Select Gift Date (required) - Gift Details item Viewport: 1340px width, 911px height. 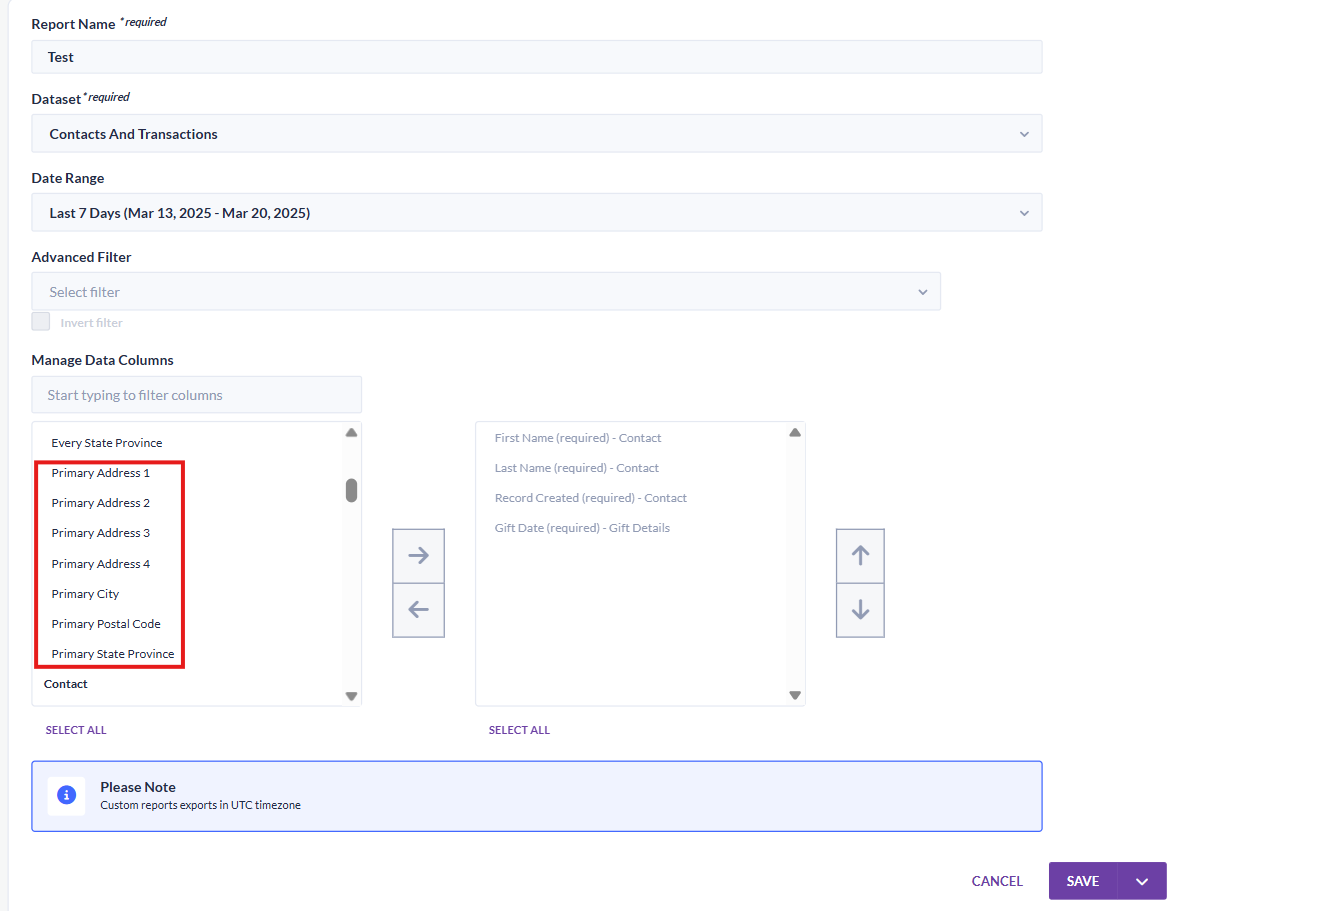click(x=582, y=528)
